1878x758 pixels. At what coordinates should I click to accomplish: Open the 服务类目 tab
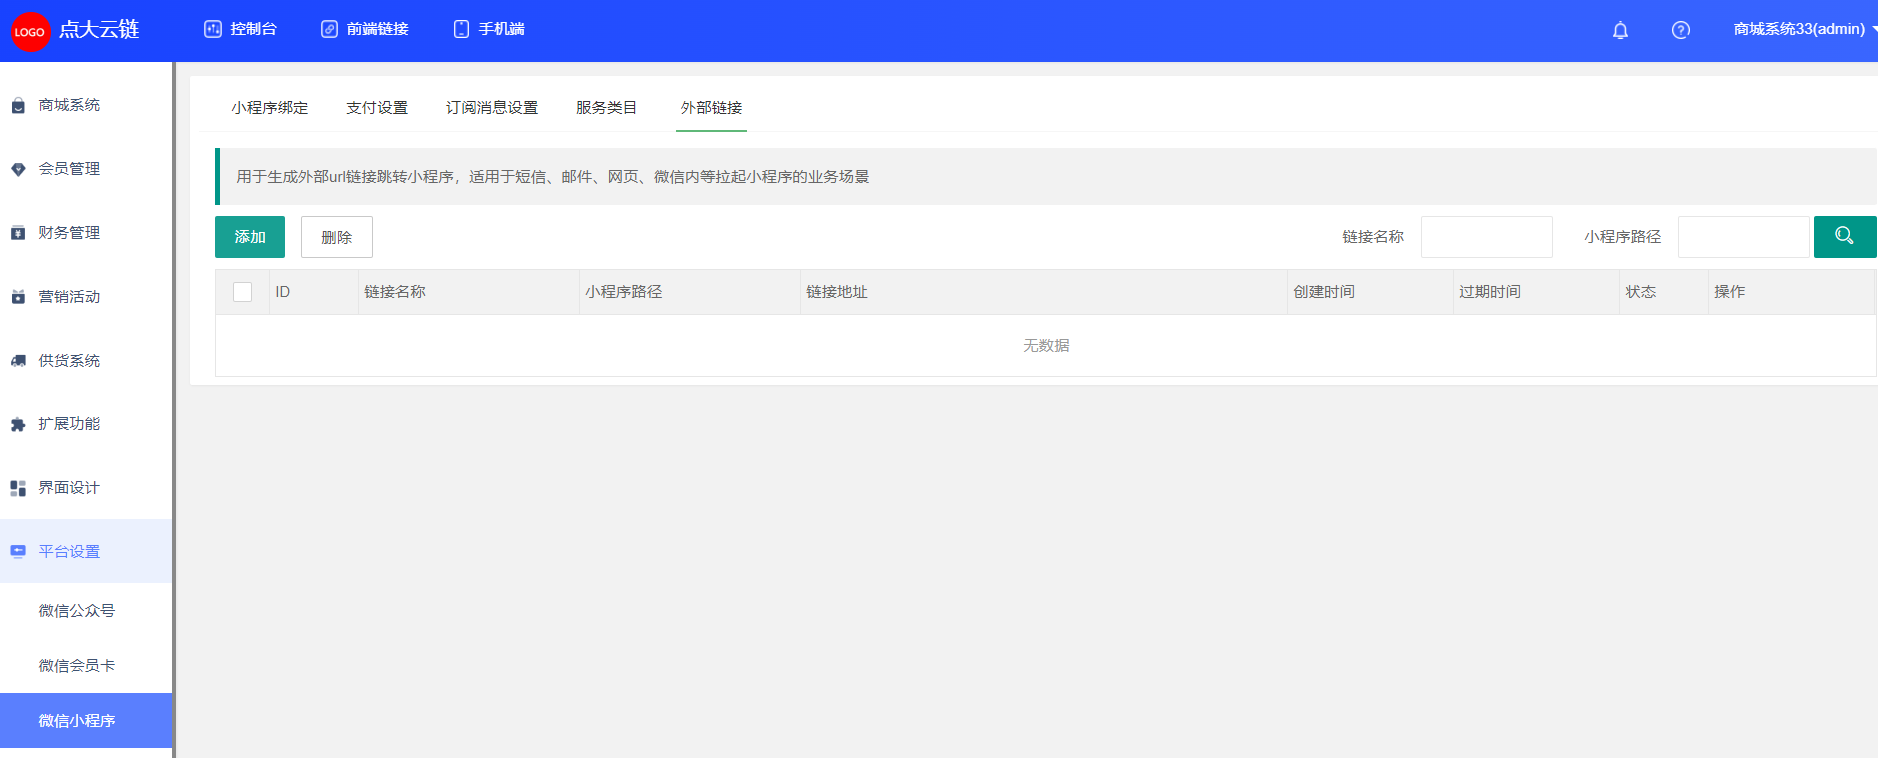click(606, 107)
